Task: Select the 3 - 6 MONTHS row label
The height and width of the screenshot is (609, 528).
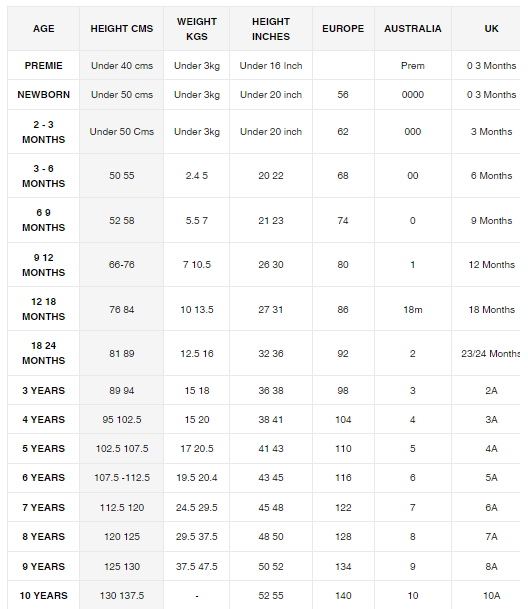Action: tap(44, 176)
